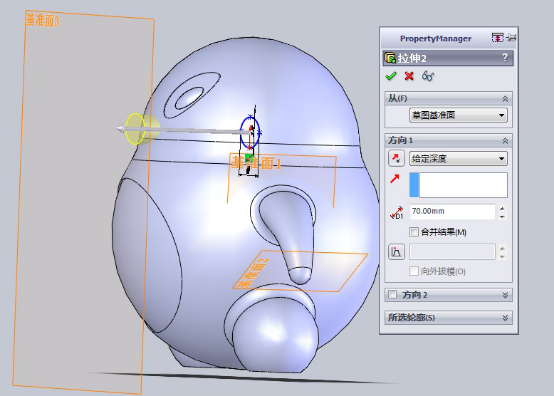The image size is (554, 396).
Task: Click the draft on/off icon
Action: 396,252
